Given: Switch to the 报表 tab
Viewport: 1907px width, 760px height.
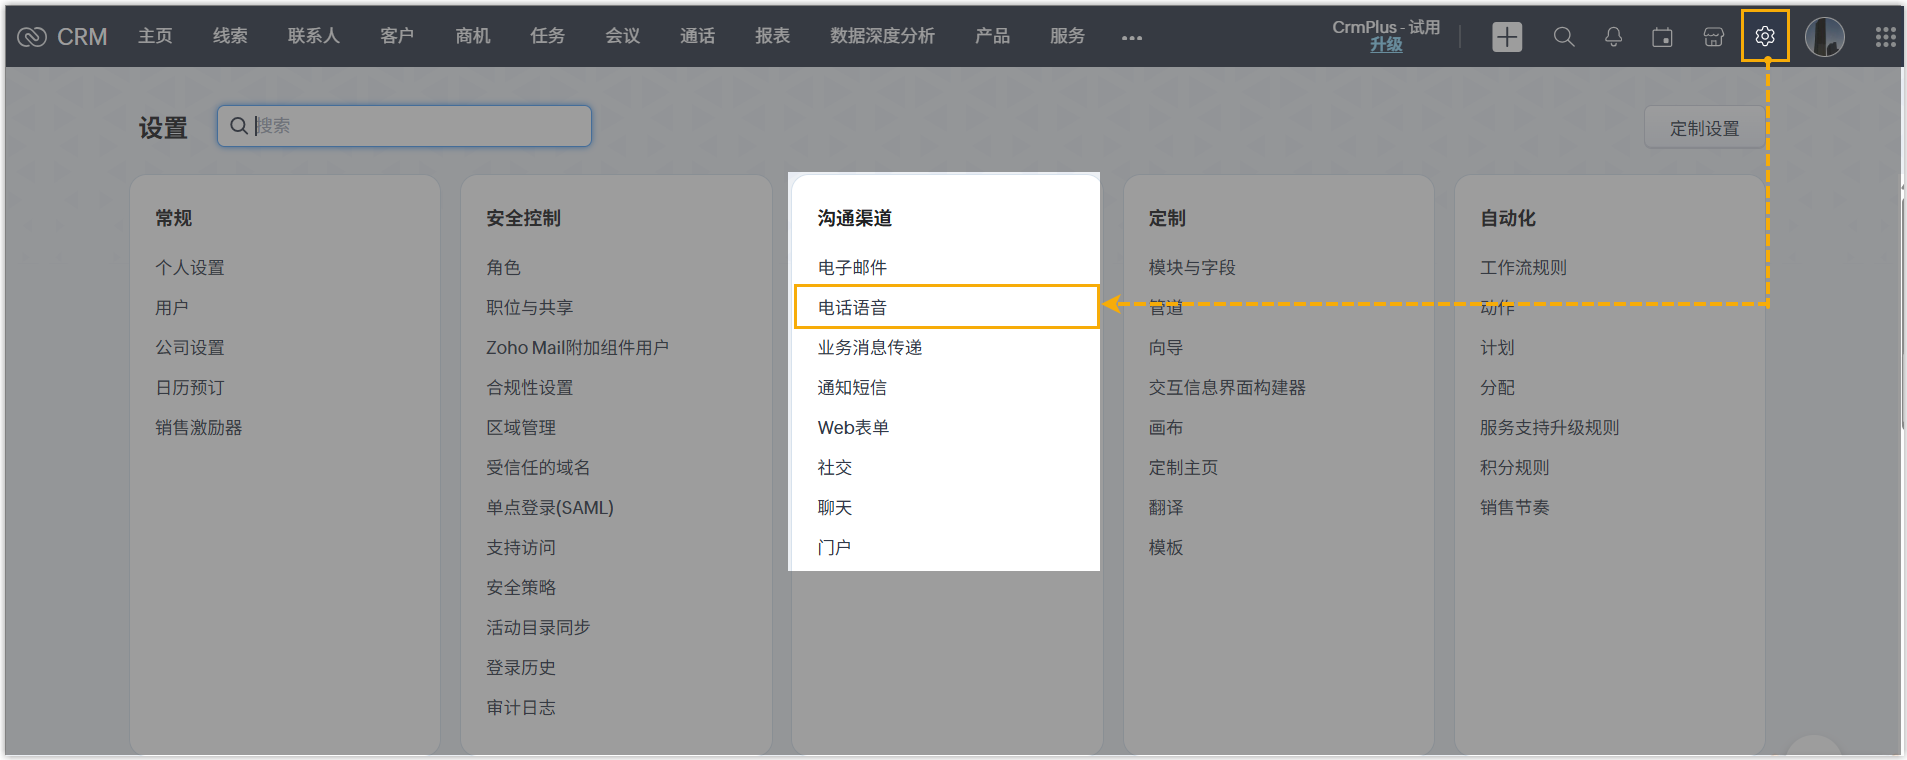Looking at the screenshot, I should point(772,36).
